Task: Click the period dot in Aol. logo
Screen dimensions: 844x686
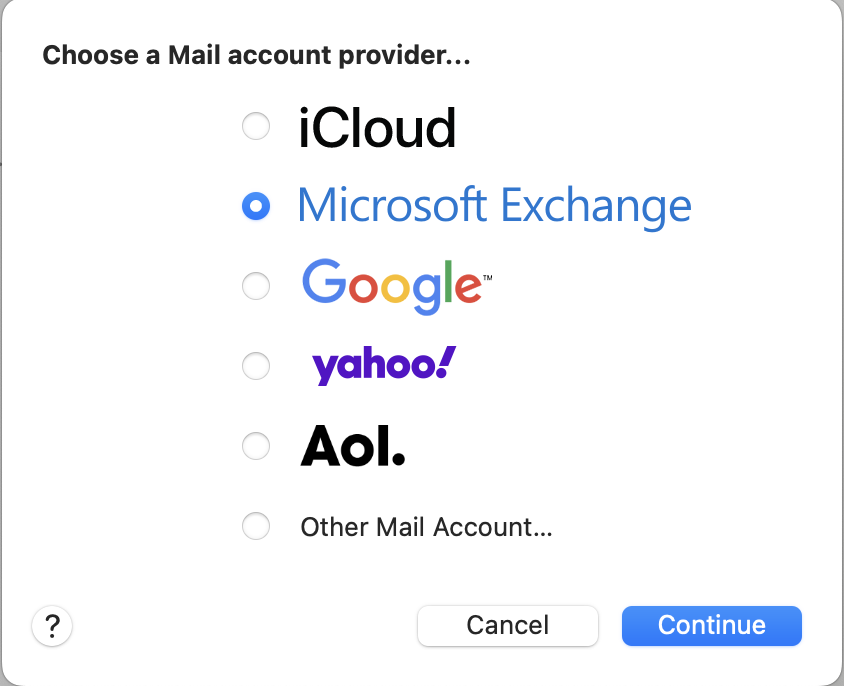Action: coord(398,461)
